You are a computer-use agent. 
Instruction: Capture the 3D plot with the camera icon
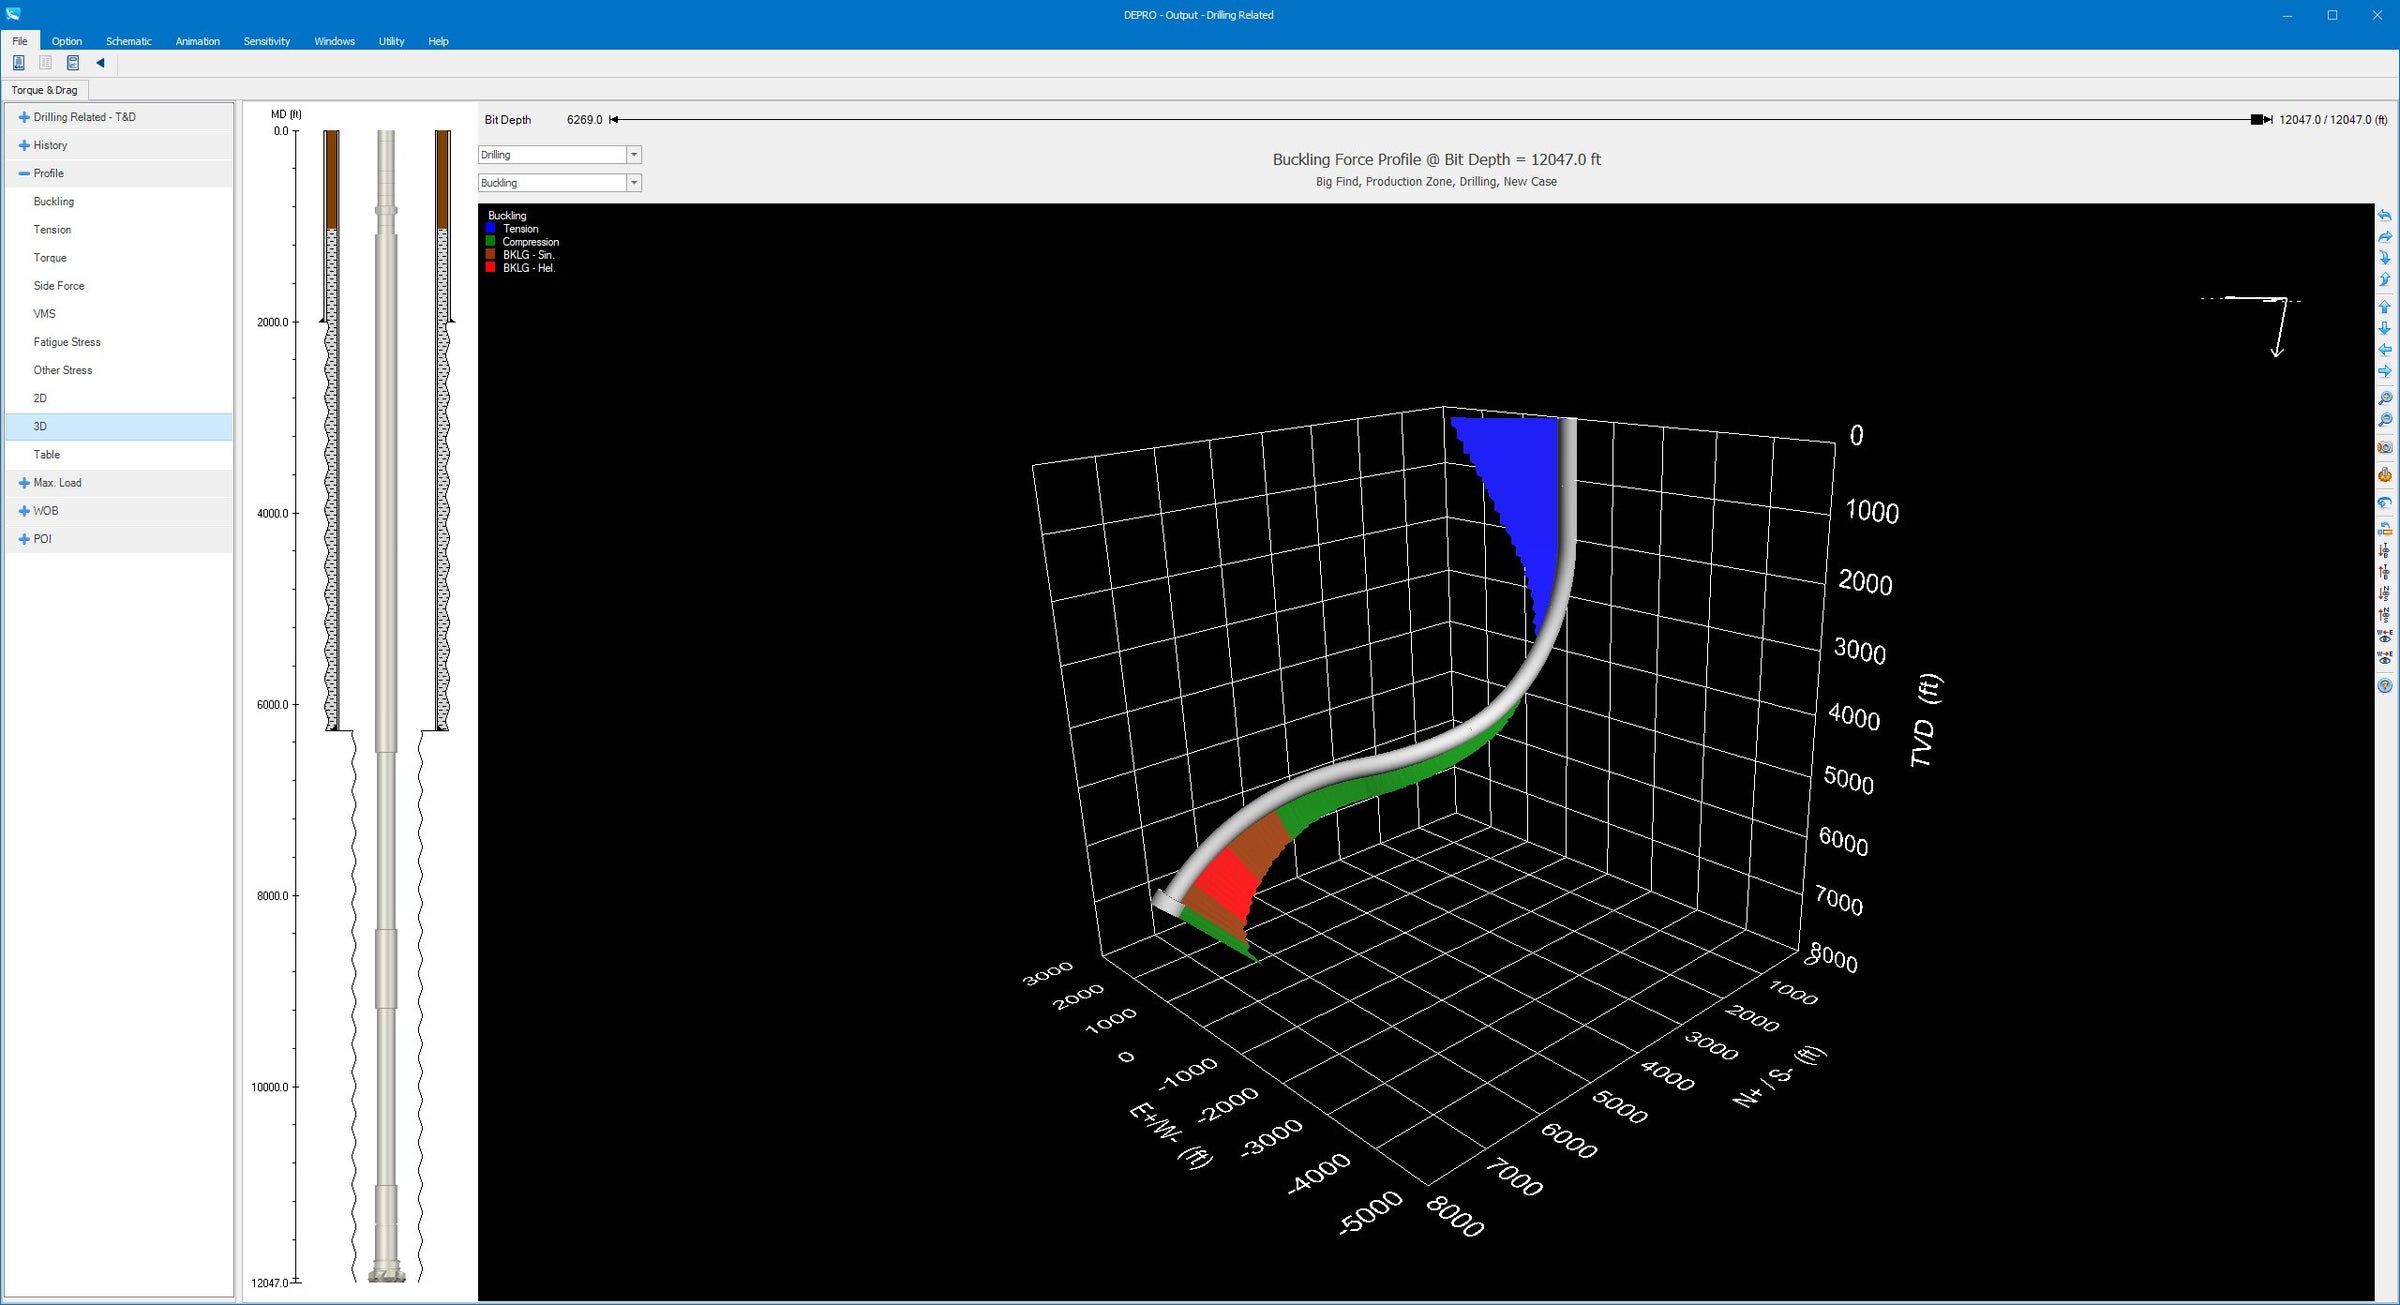pyautogui.click(x=2385, y=447)
